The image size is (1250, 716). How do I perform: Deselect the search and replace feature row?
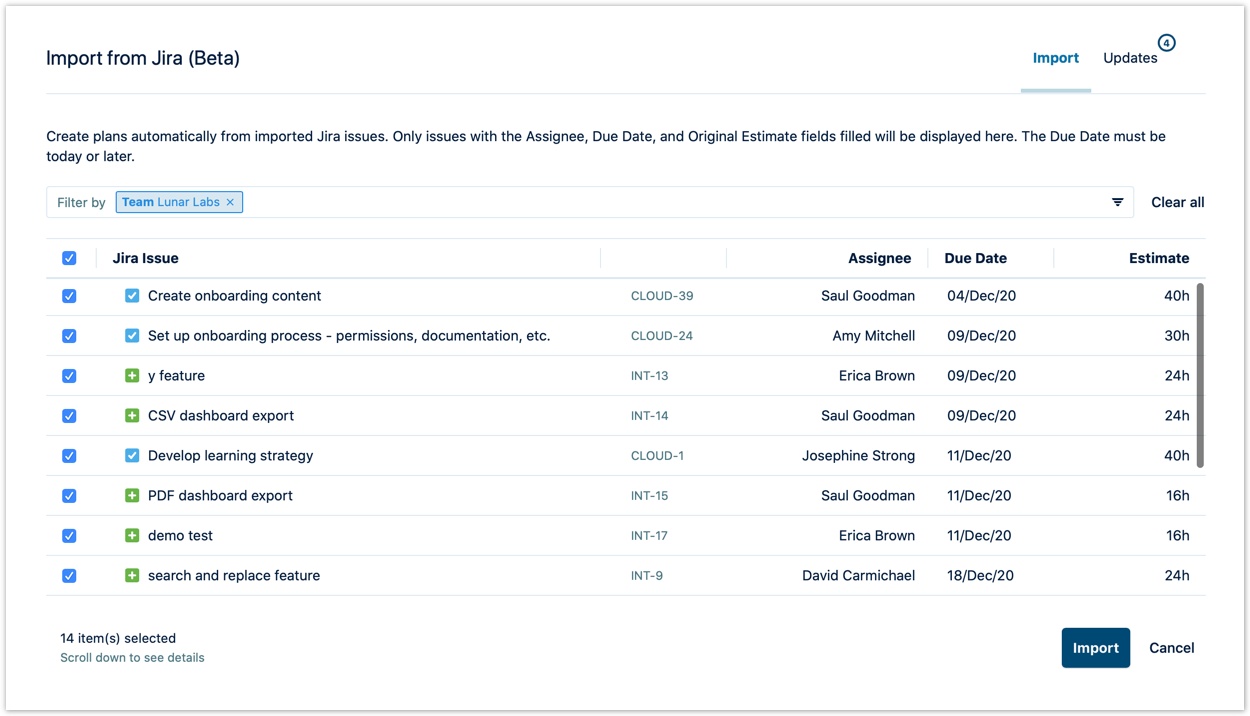coord(69,576)
